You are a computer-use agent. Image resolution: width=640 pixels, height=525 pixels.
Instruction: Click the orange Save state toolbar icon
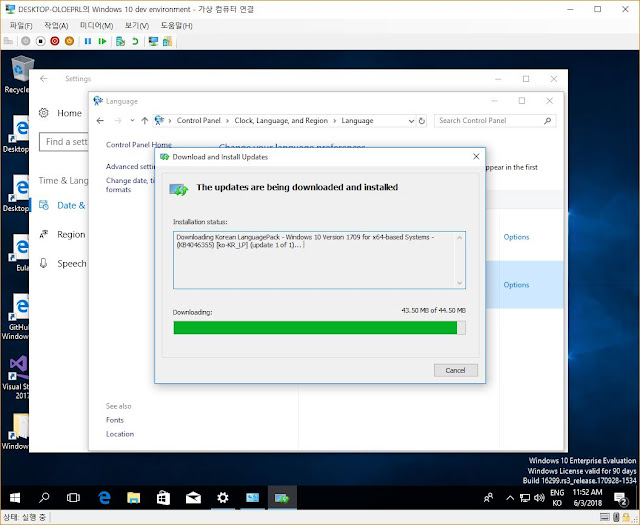69,41
